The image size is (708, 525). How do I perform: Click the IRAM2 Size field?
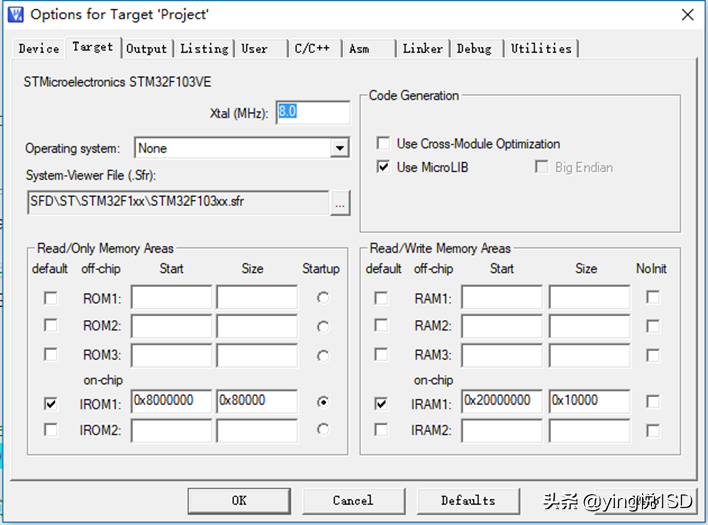(x=589, y=431)
